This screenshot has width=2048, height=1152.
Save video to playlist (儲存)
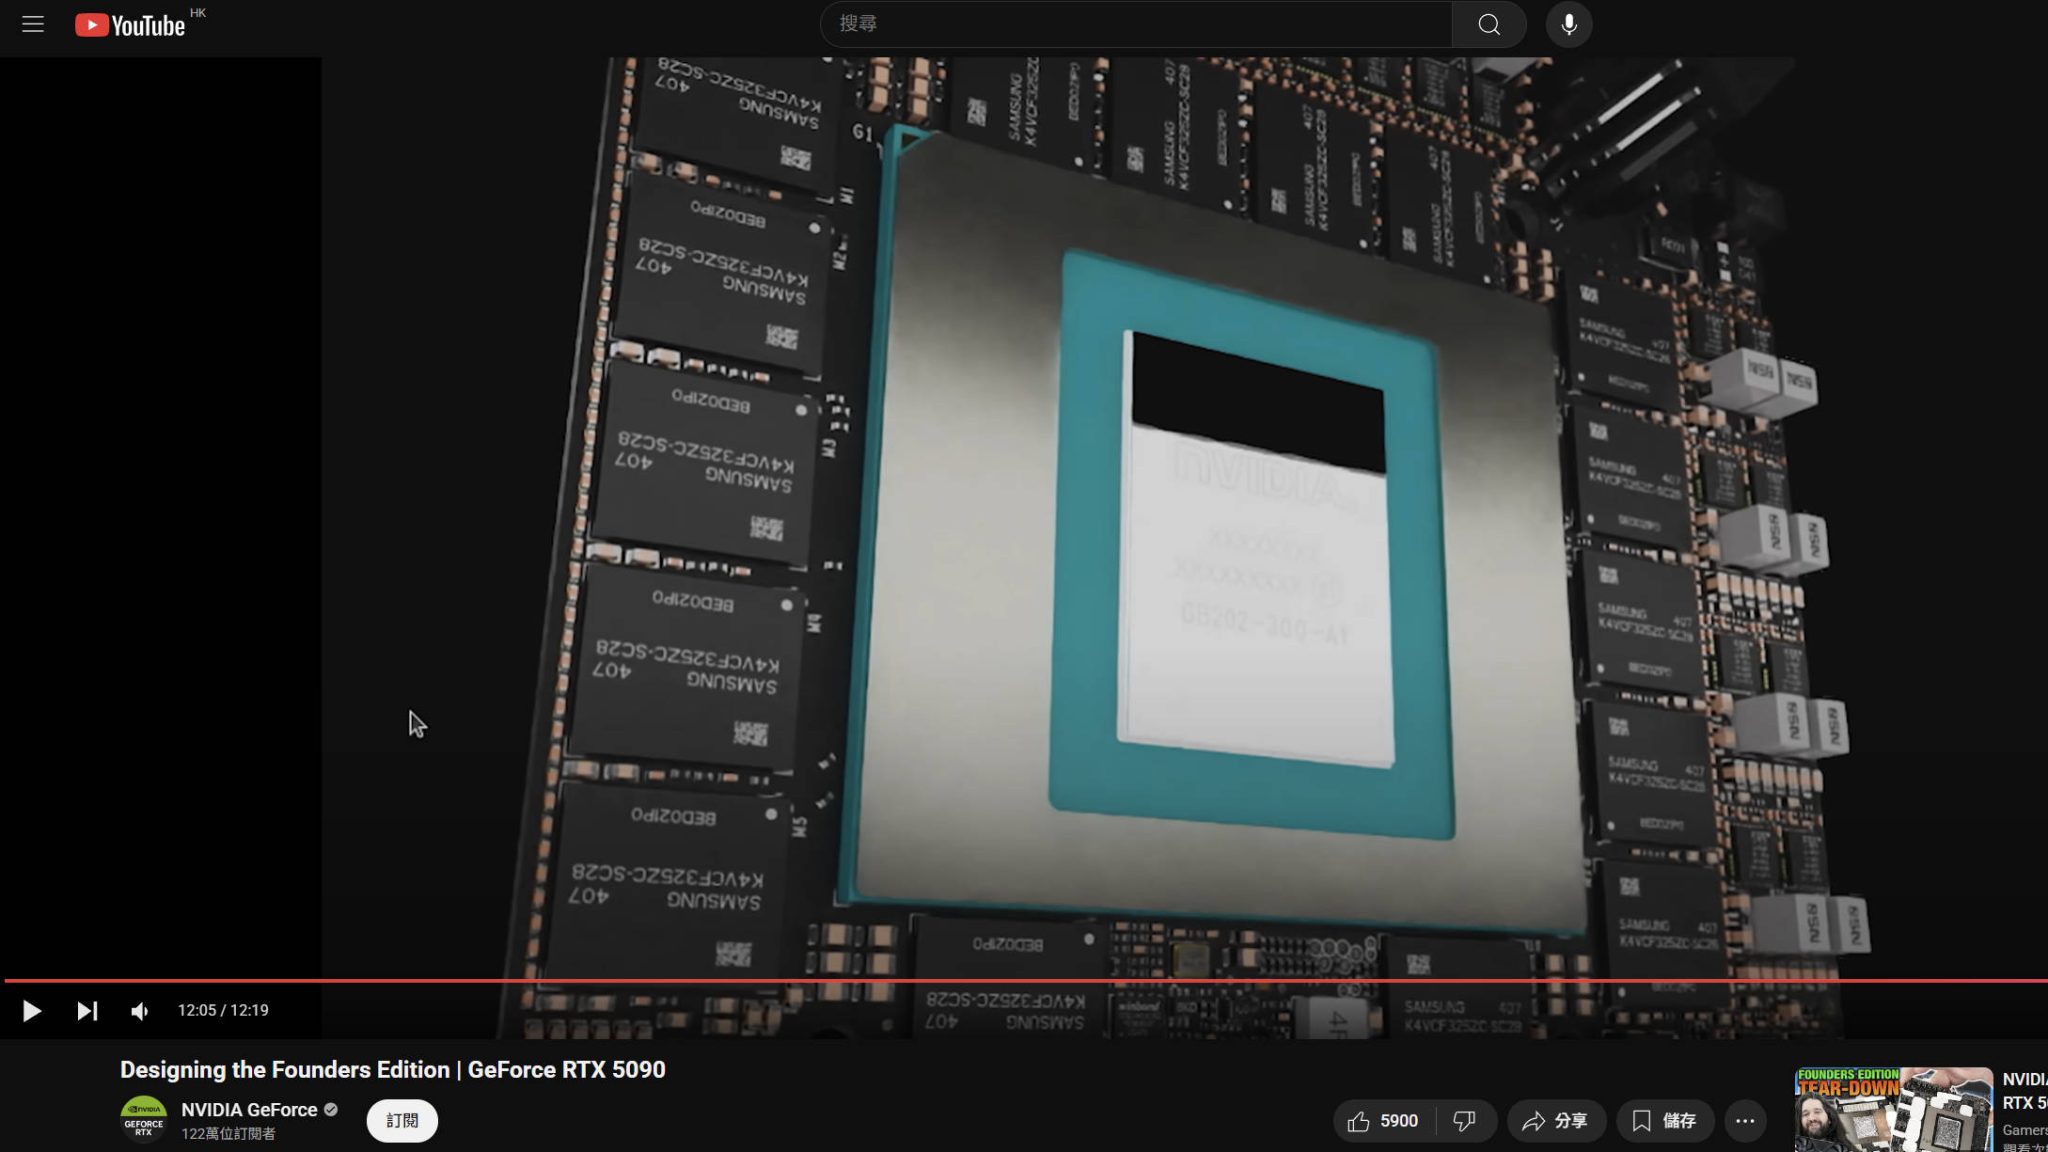pos(1664,1121)
